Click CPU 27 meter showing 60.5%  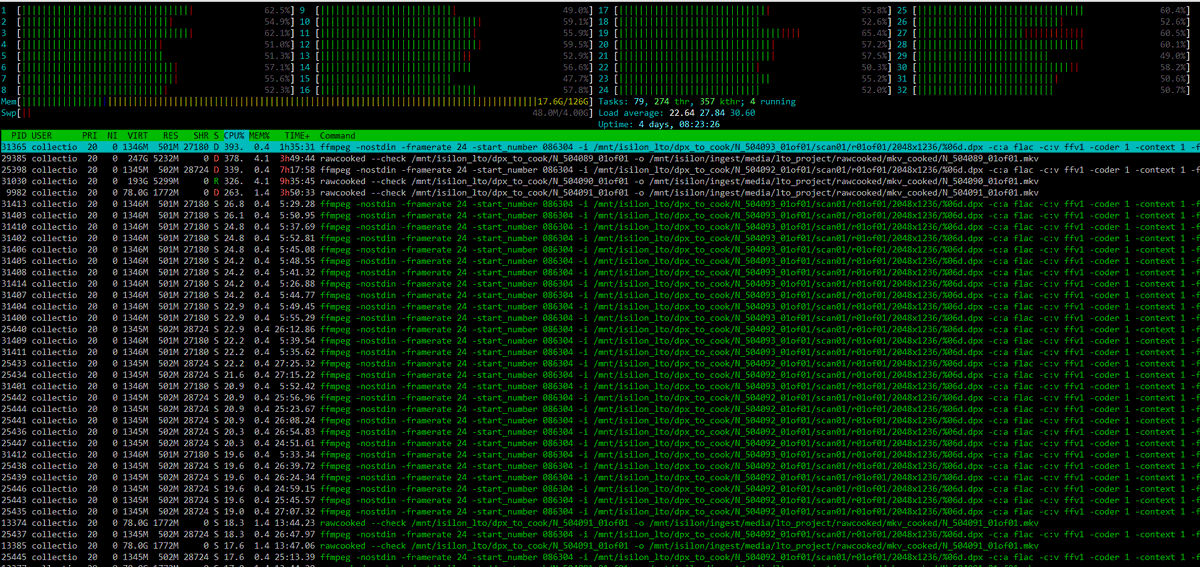(1044, 33)
